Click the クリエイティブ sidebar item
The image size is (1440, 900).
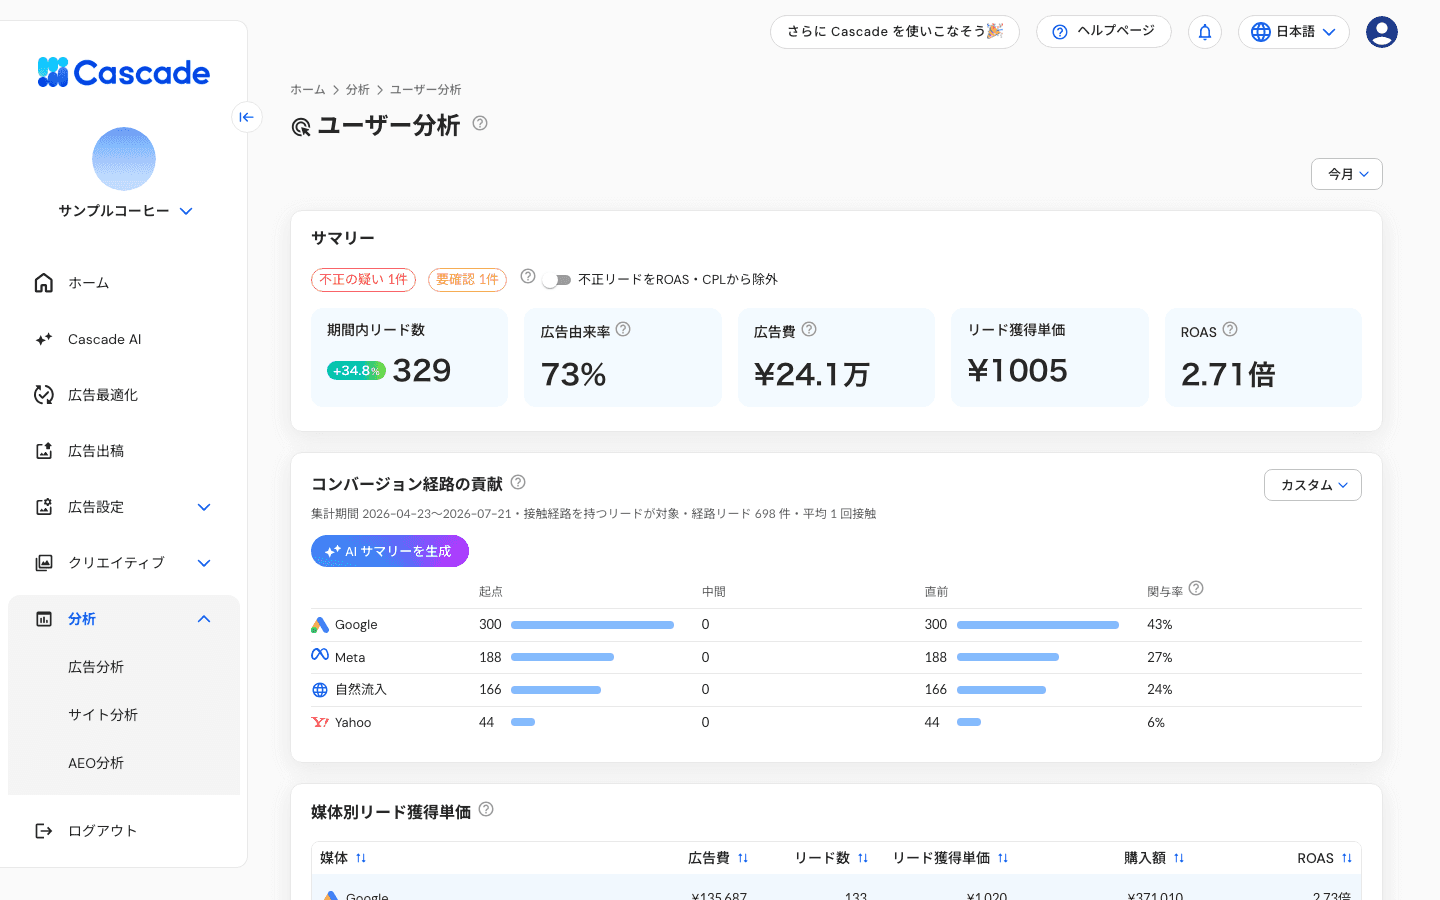124,563
